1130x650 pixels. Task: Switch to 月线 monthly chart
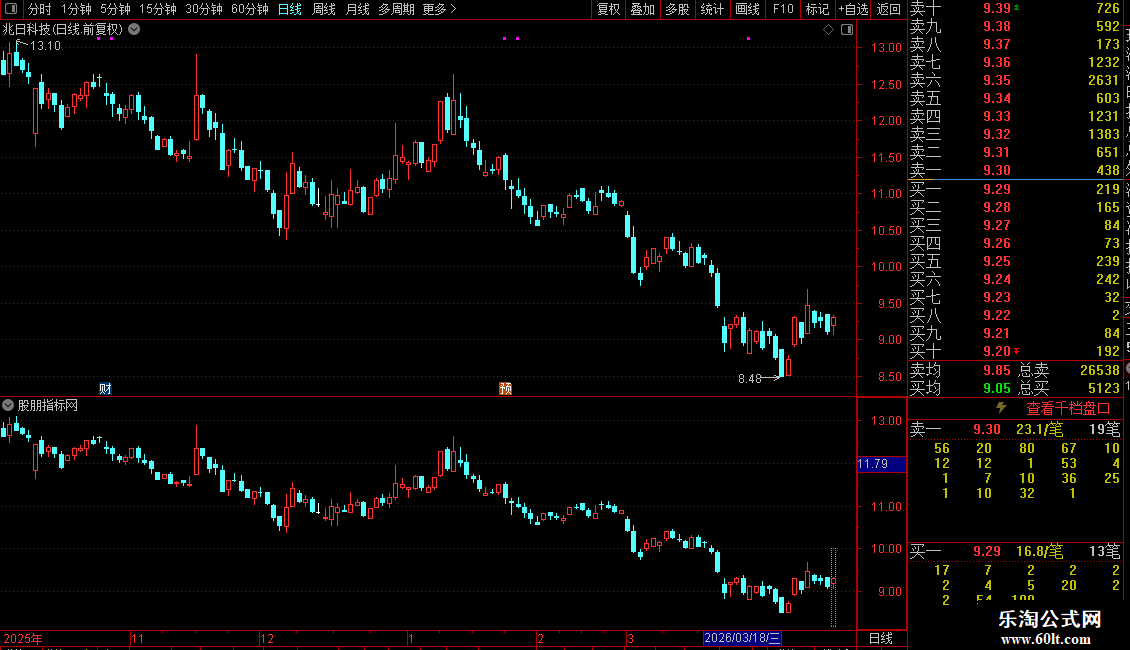[x=357, y=9]
